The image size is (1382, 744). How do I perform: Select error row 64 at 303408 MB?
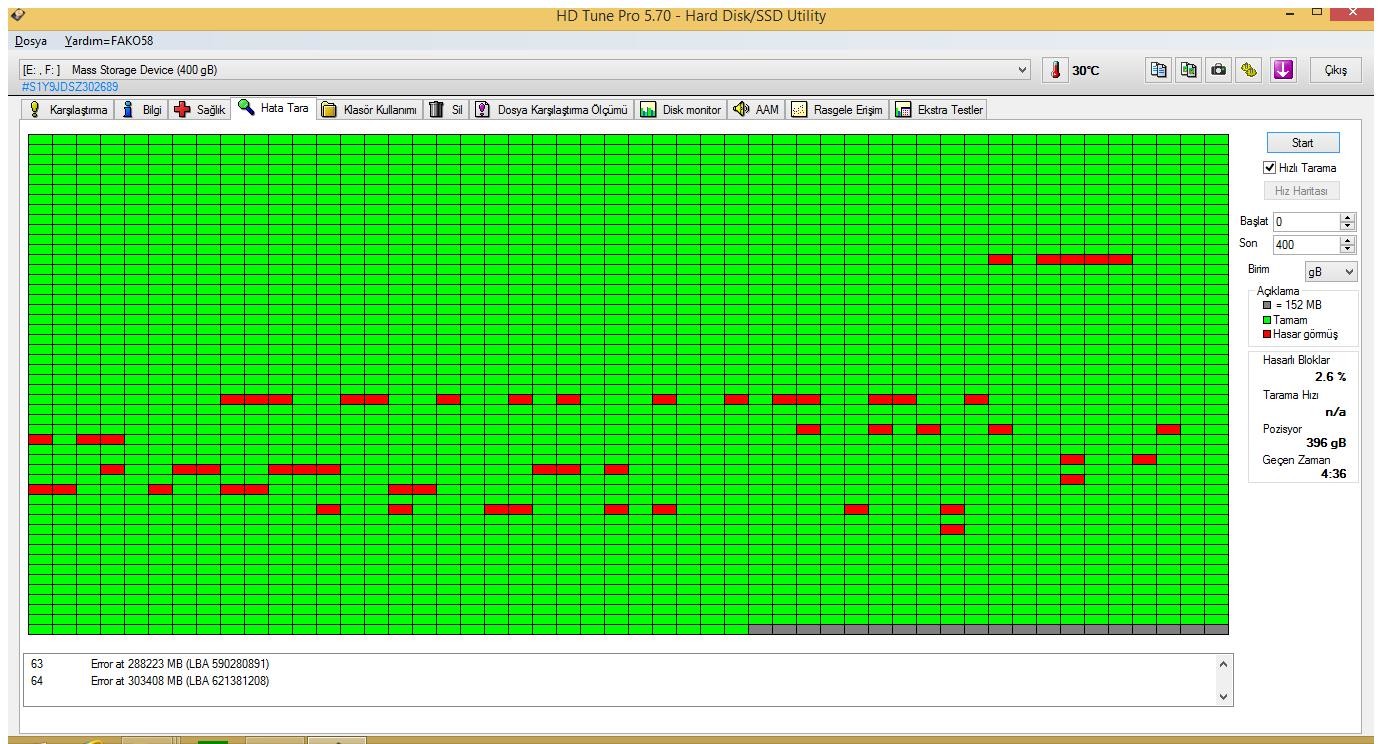620,681
